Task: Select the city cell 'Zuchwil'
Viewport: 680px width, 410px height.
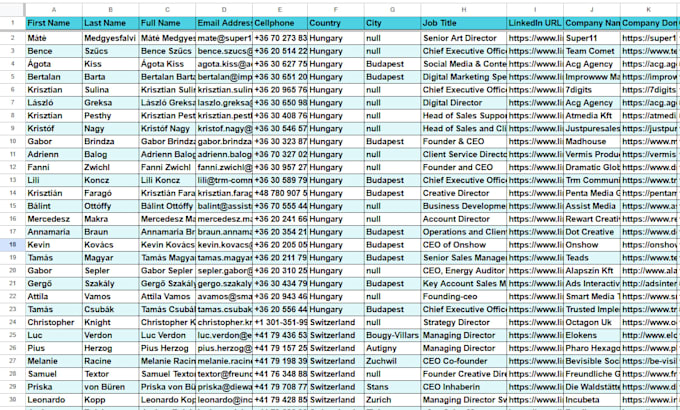Action: [x=392, y=361]
